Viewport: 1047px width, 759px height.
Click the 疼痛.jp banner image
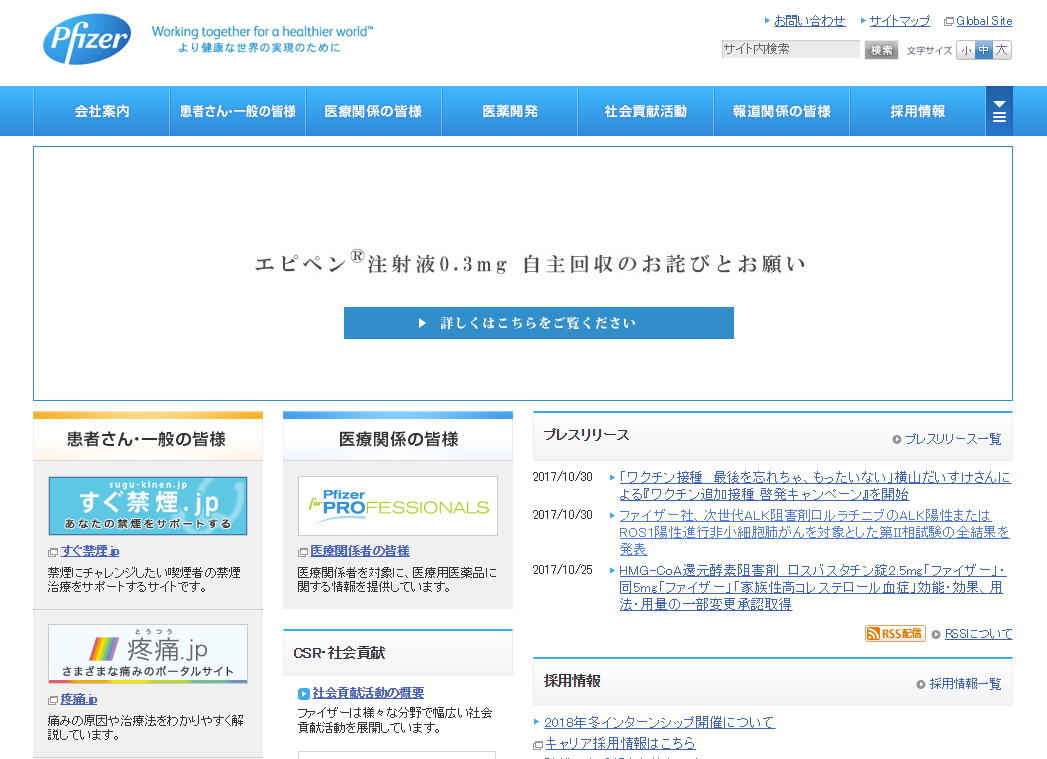pos(148,654)
